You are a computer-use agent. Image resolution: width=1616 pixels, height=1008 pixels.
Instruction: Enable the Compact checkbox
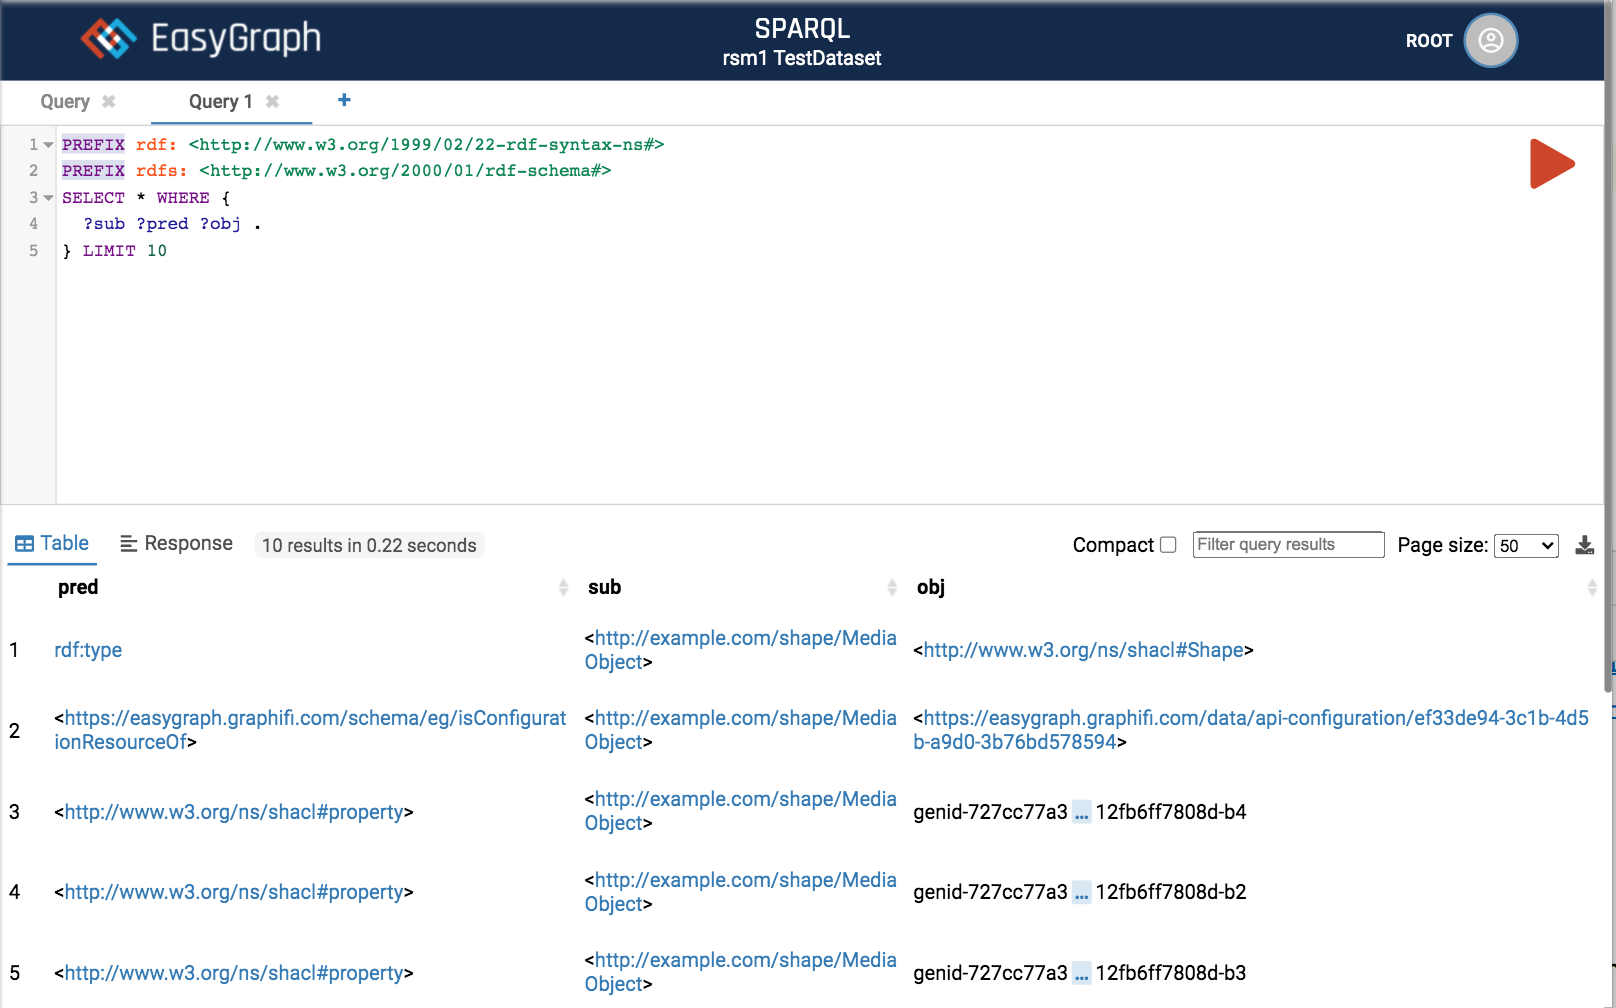pos(1168,545)
